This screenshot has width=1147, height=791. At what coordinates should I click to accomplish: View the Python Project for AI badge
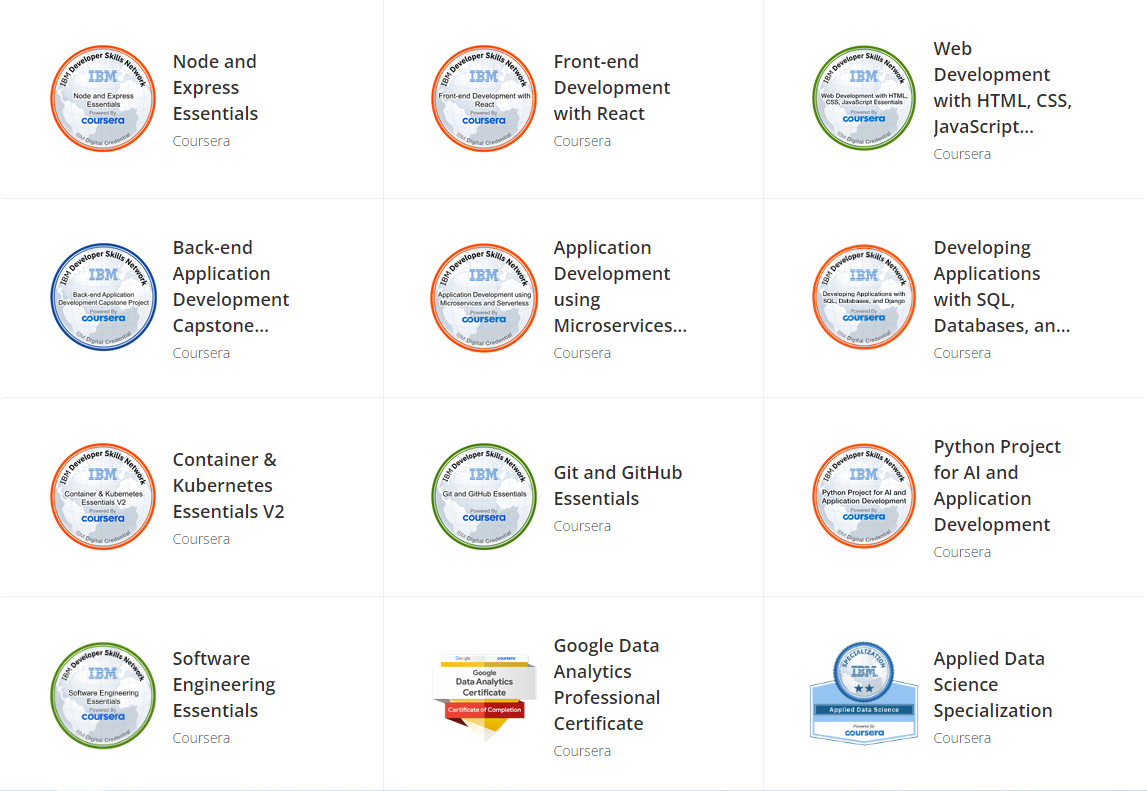click(x=863, y=496)
